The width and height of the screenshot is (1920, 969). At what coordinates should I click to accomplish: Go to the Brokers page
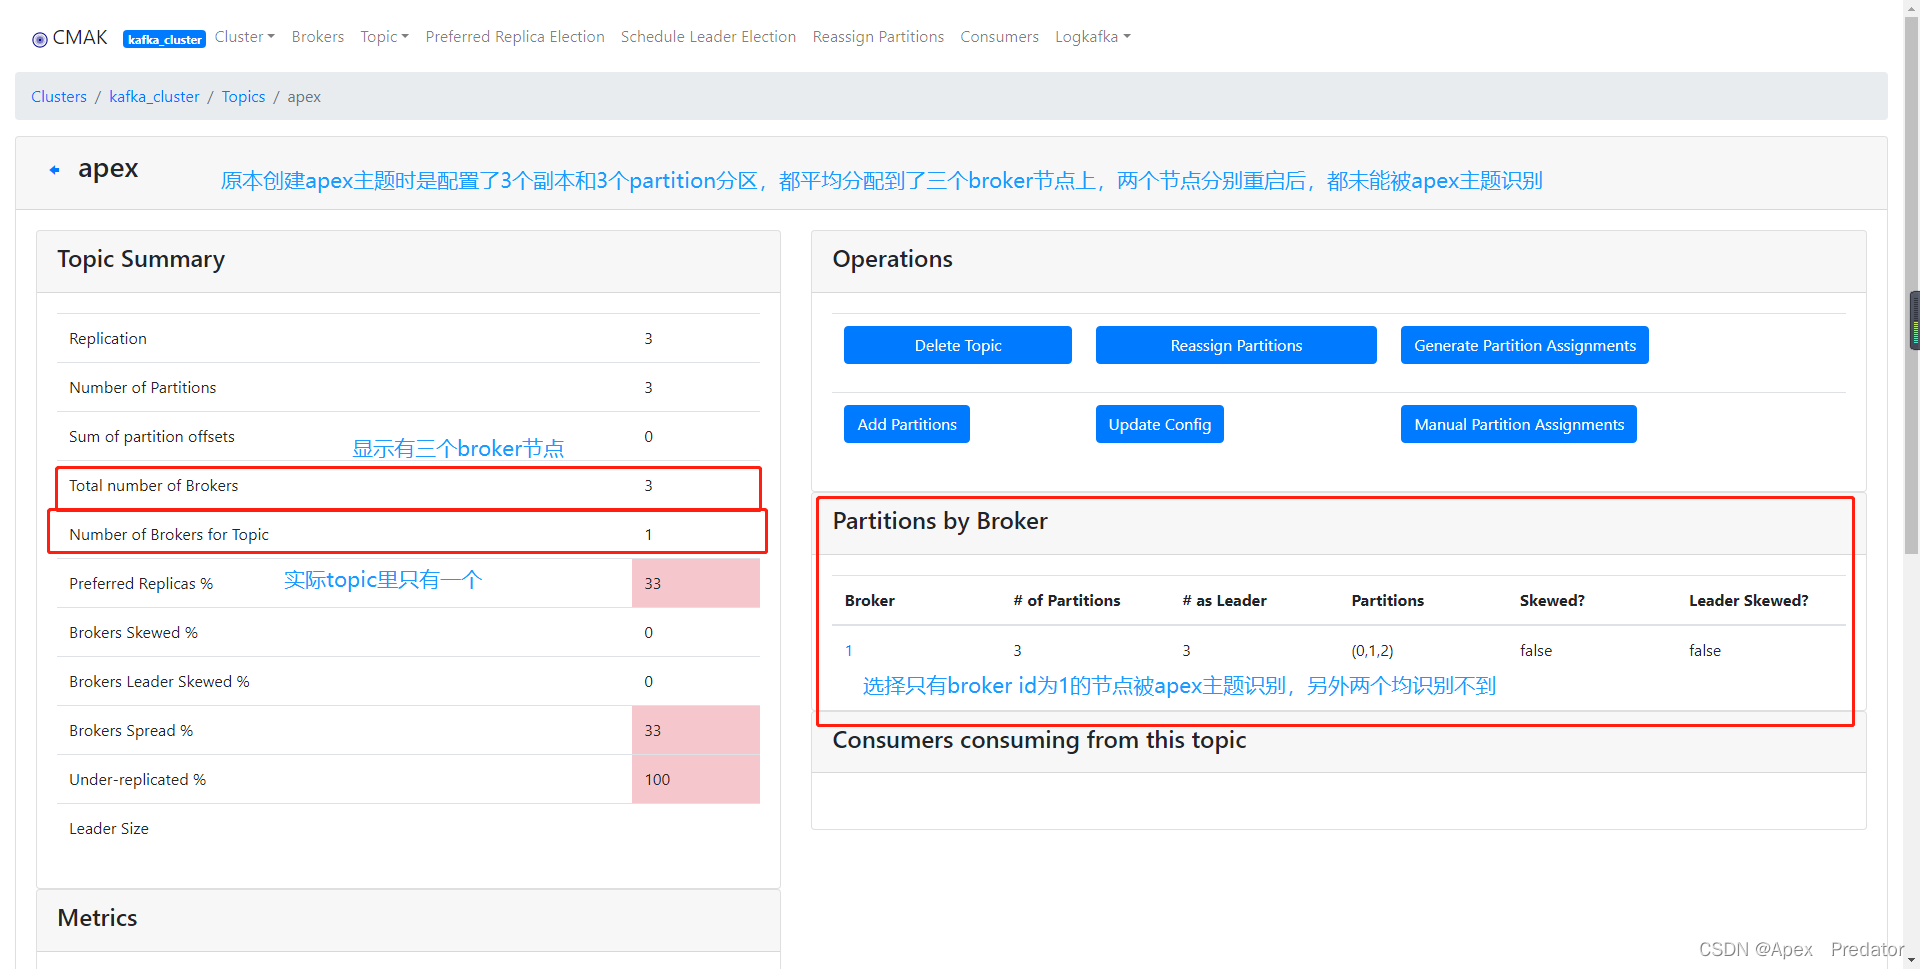318,37
